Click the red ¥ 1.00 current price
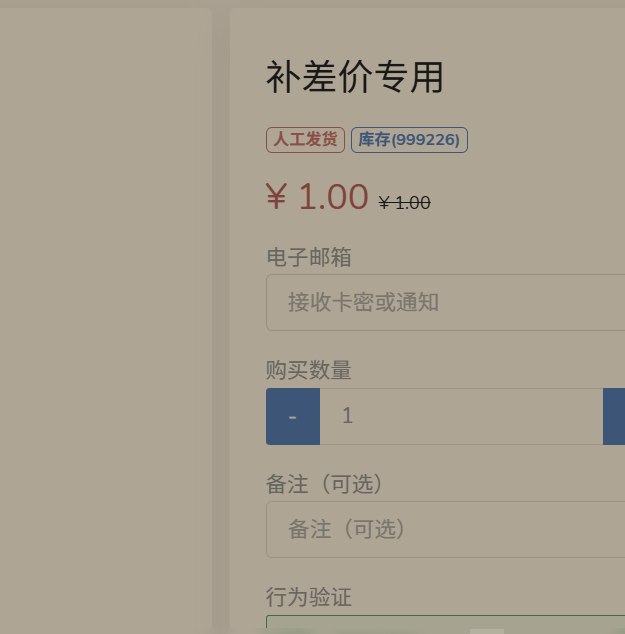This screenshot has height=634, width=625. coord(317,197)
